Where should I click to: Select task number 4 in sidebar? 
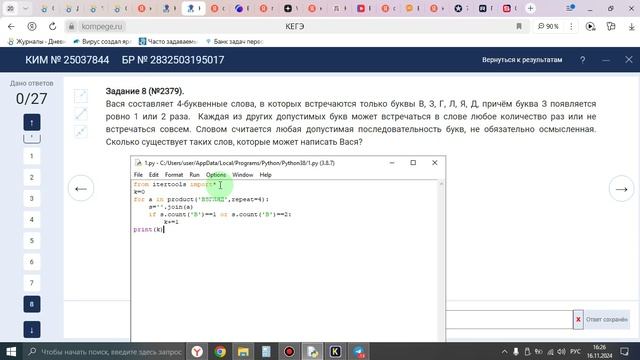click(x=32, y=220)
